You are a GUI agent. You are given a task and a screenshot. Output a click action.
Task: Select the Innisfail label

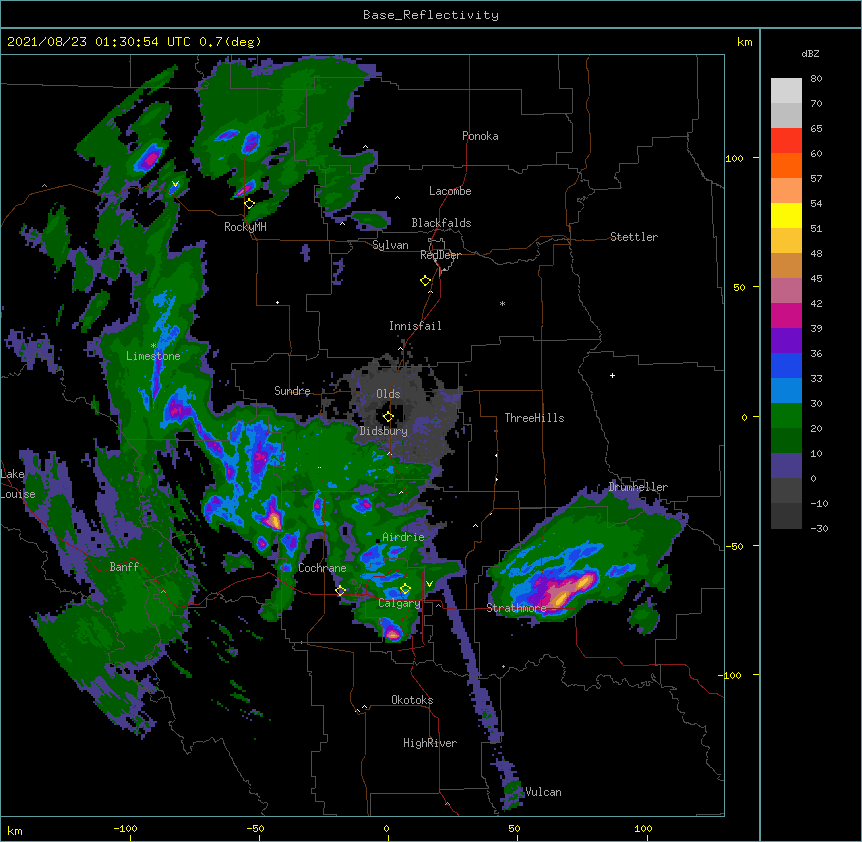[415, 326]
